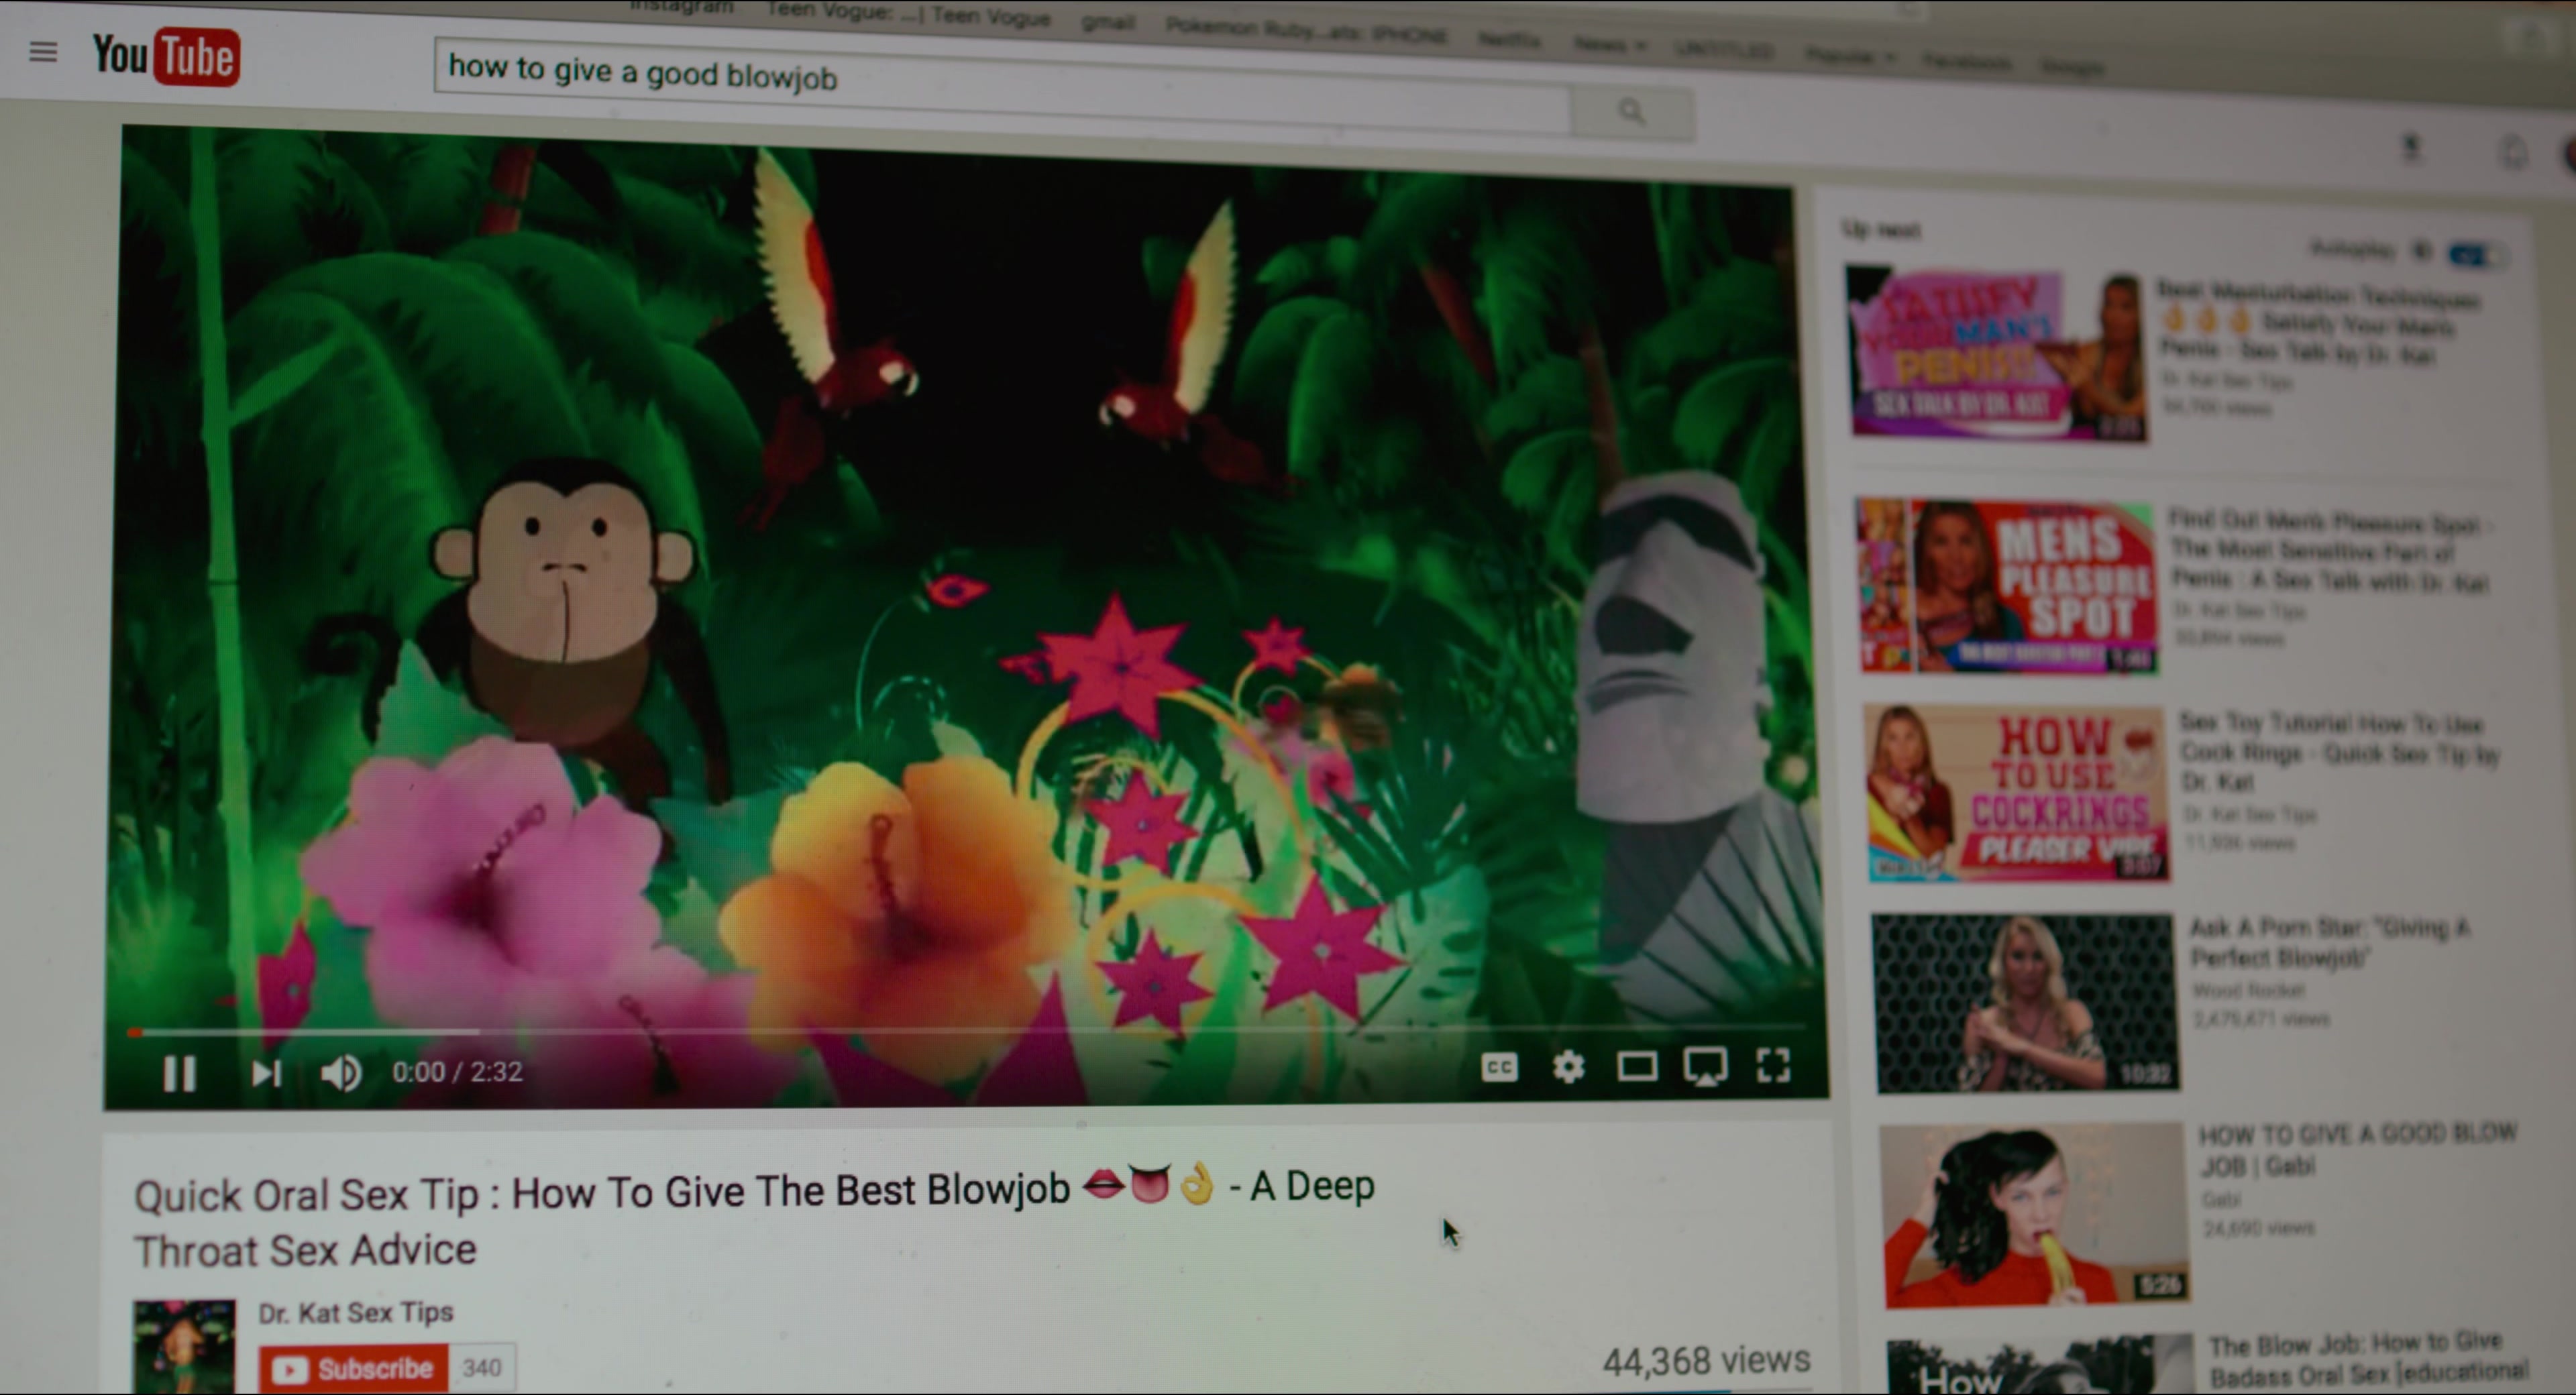Open the AirPlay casting icon
The image size is (2576, 1395).
point(1705,1066)
